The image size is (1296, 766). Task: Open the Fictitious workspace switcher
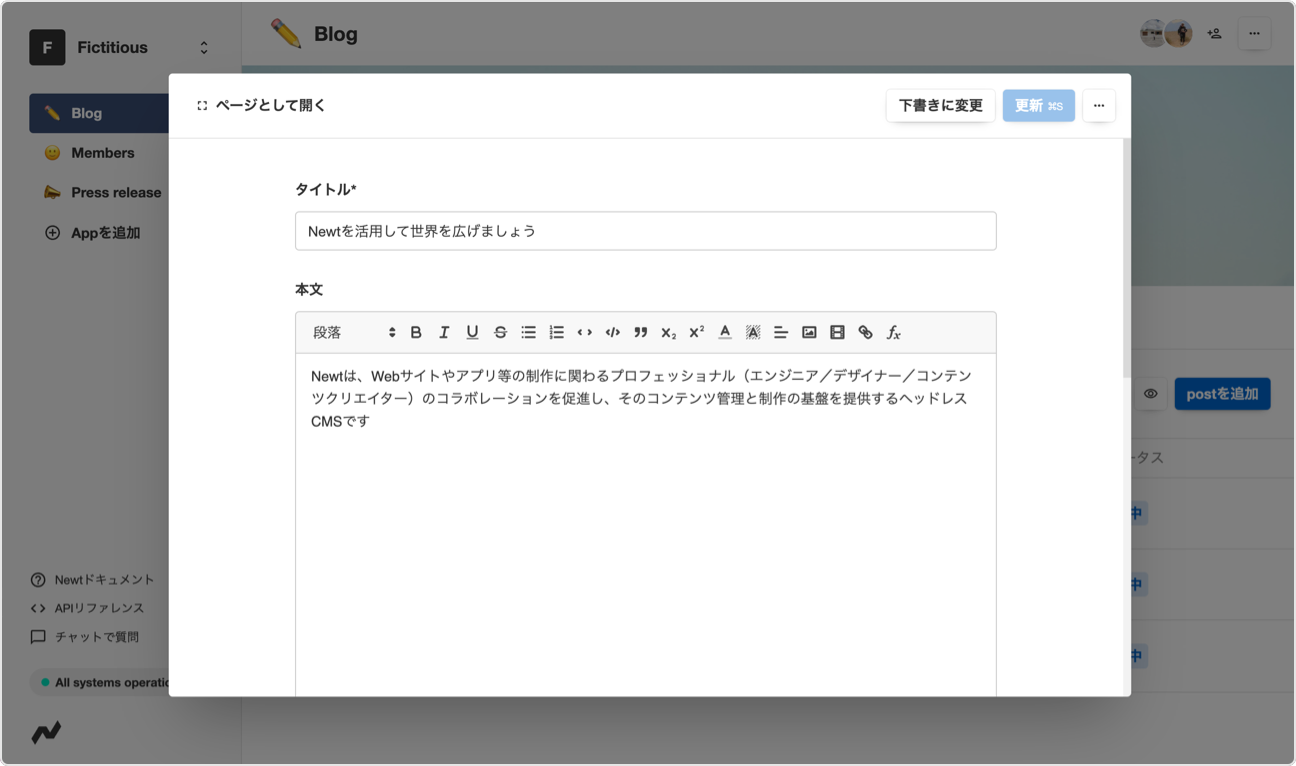click(120, 47)
